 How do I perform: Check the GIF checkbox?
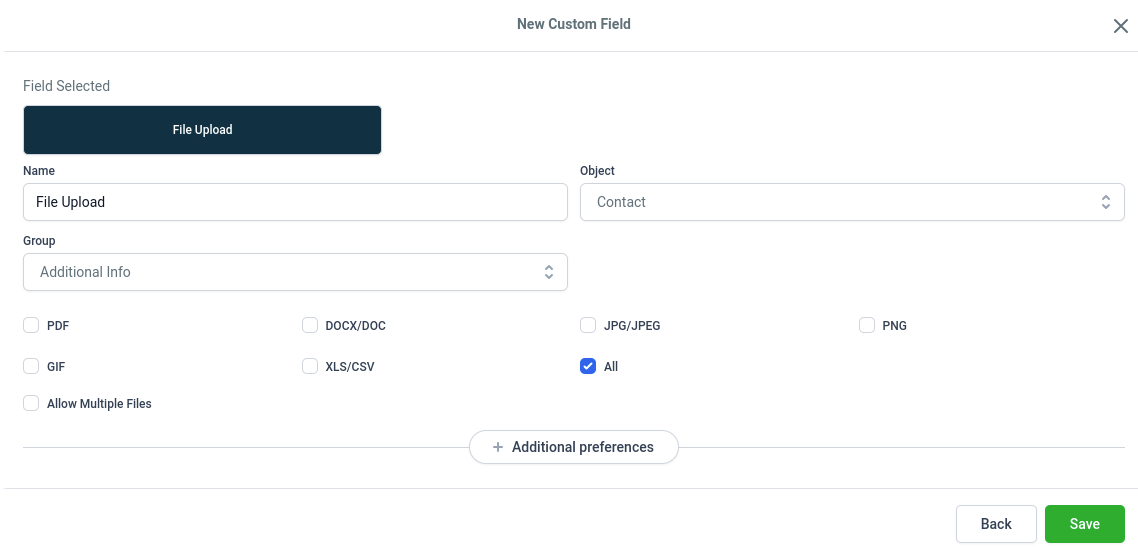click(x=31, y=366)
